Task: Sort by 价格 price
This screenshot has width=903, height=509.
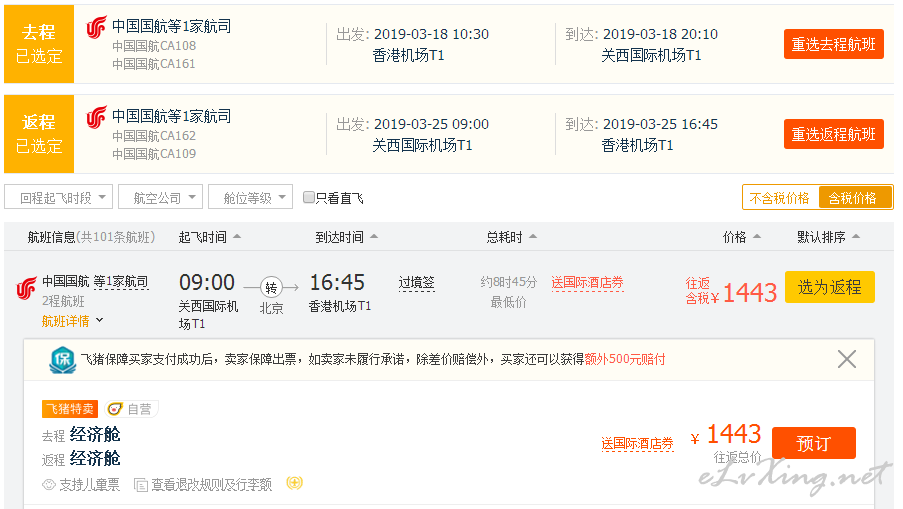Action: (742, 237)
